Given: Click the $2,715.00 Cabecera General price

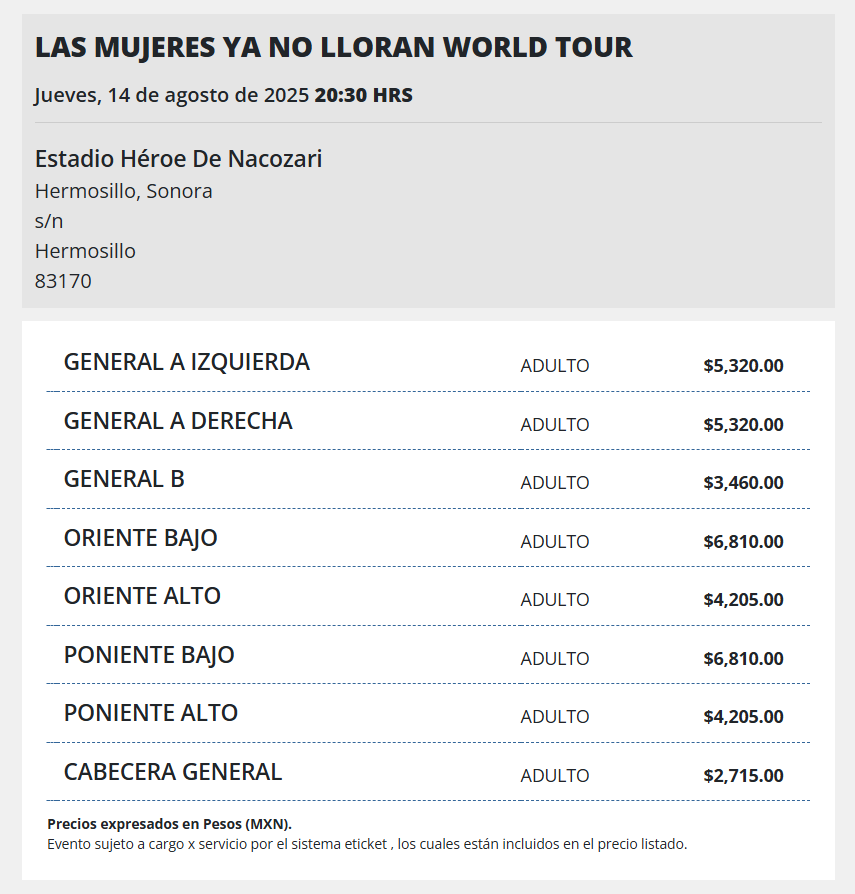Looking at the screenshot, I should 743,775.
